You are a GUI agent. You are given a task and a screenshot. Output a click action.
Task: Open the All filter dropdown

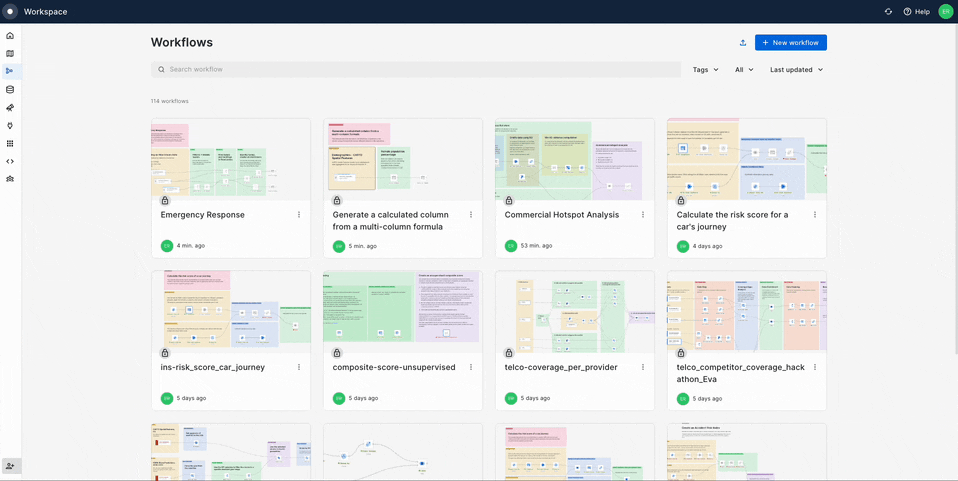click(744, 70)
